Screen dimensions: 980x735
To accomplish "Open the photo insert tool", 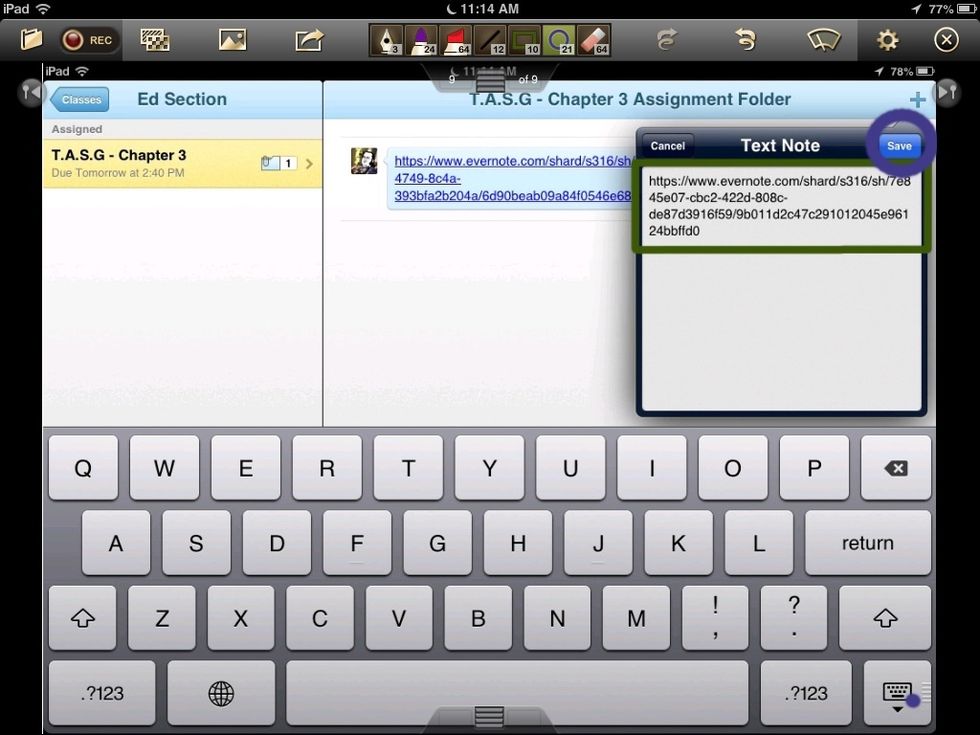I will [232, 40].
